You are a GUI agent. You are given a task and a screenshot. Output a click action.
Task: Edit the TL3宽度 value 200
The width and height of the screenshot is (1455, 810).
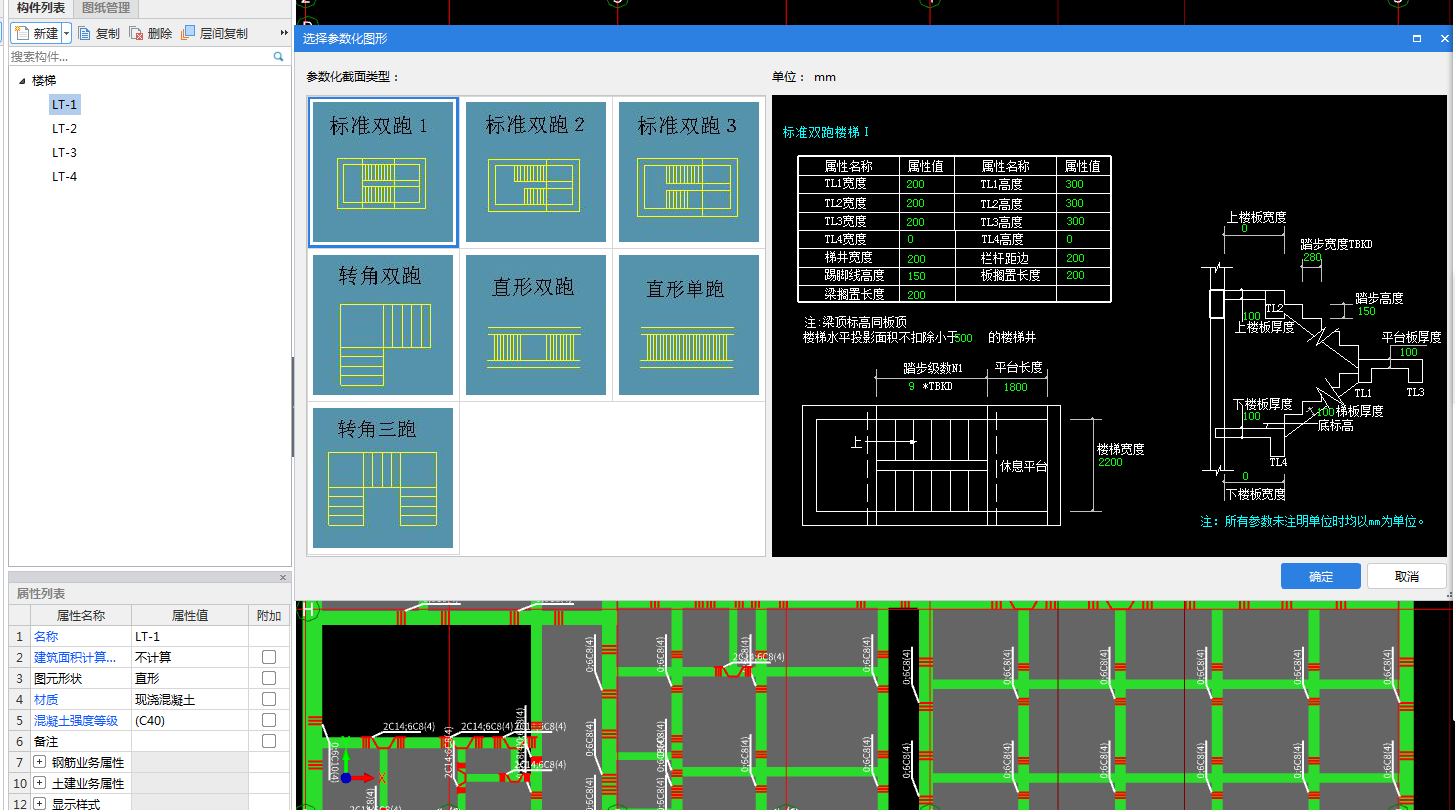(915, 221)
